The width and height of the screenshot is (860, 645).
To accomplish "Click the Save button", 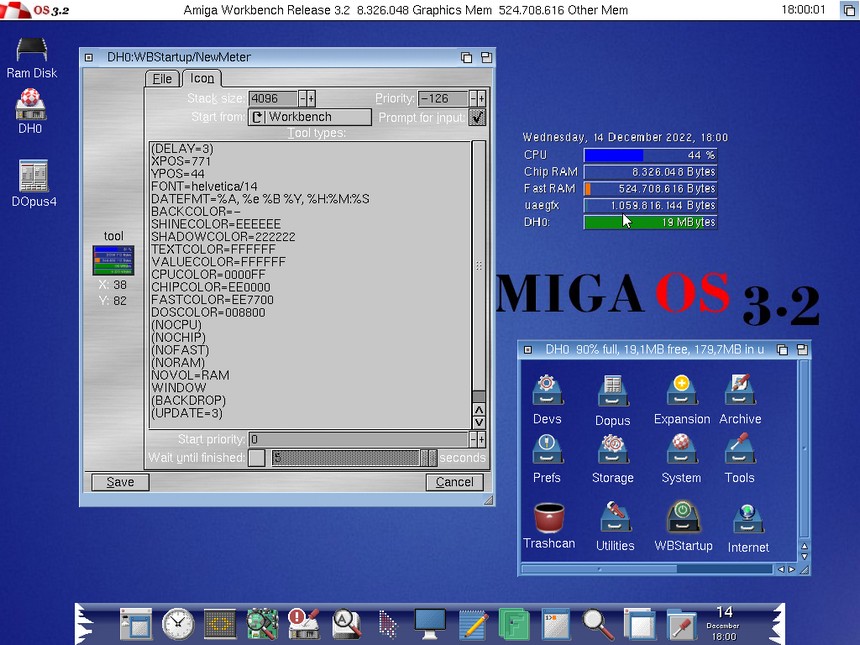I will tap(120, 482).
